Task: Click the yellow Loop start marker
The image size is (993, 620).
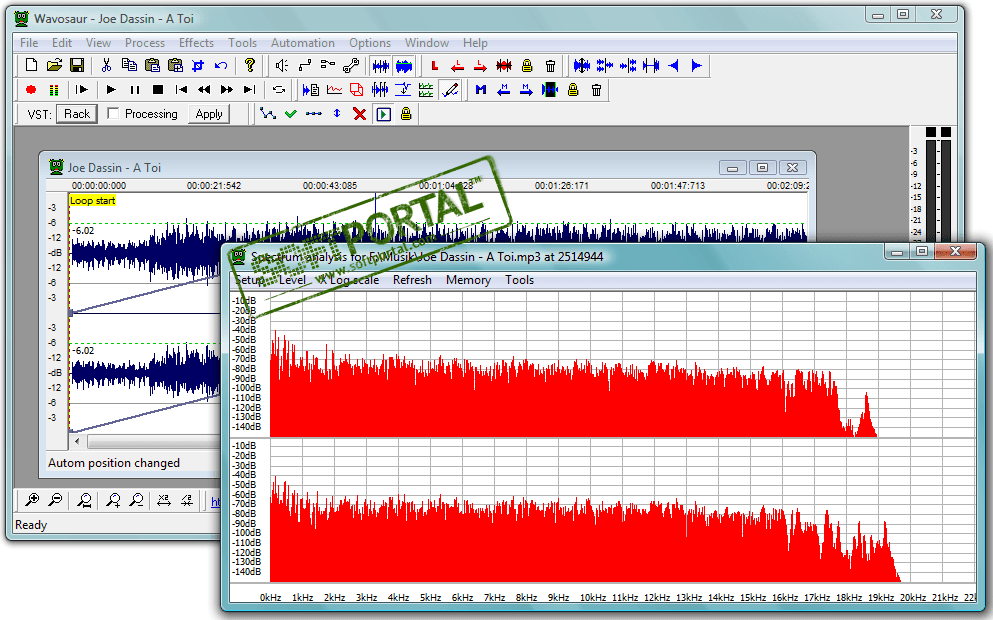Action: (x=92, y=201)
